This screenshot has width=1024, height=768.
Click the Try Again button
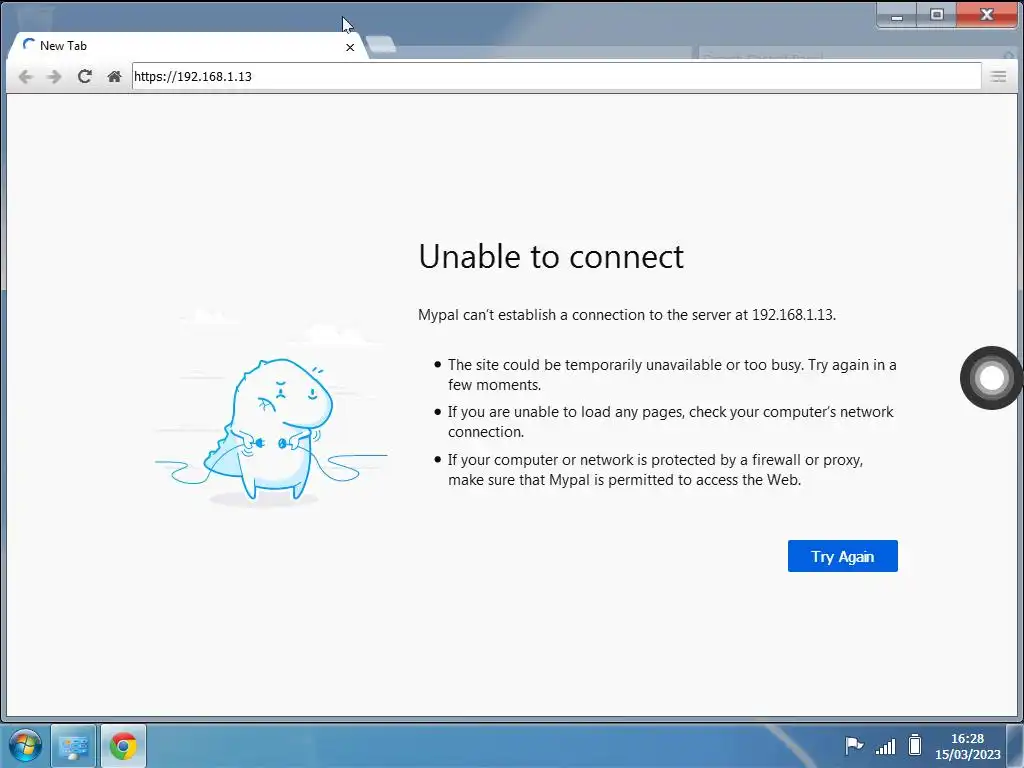842,556
